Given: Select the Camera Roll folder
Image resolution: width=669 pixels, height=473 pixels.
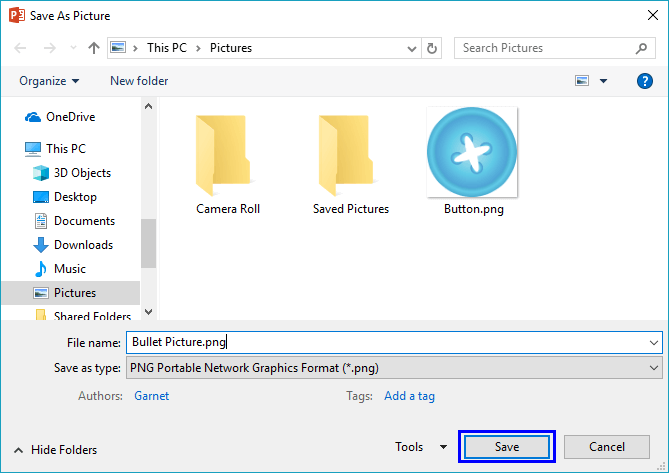Looking at the screenshot, I should tap(228, 162).
